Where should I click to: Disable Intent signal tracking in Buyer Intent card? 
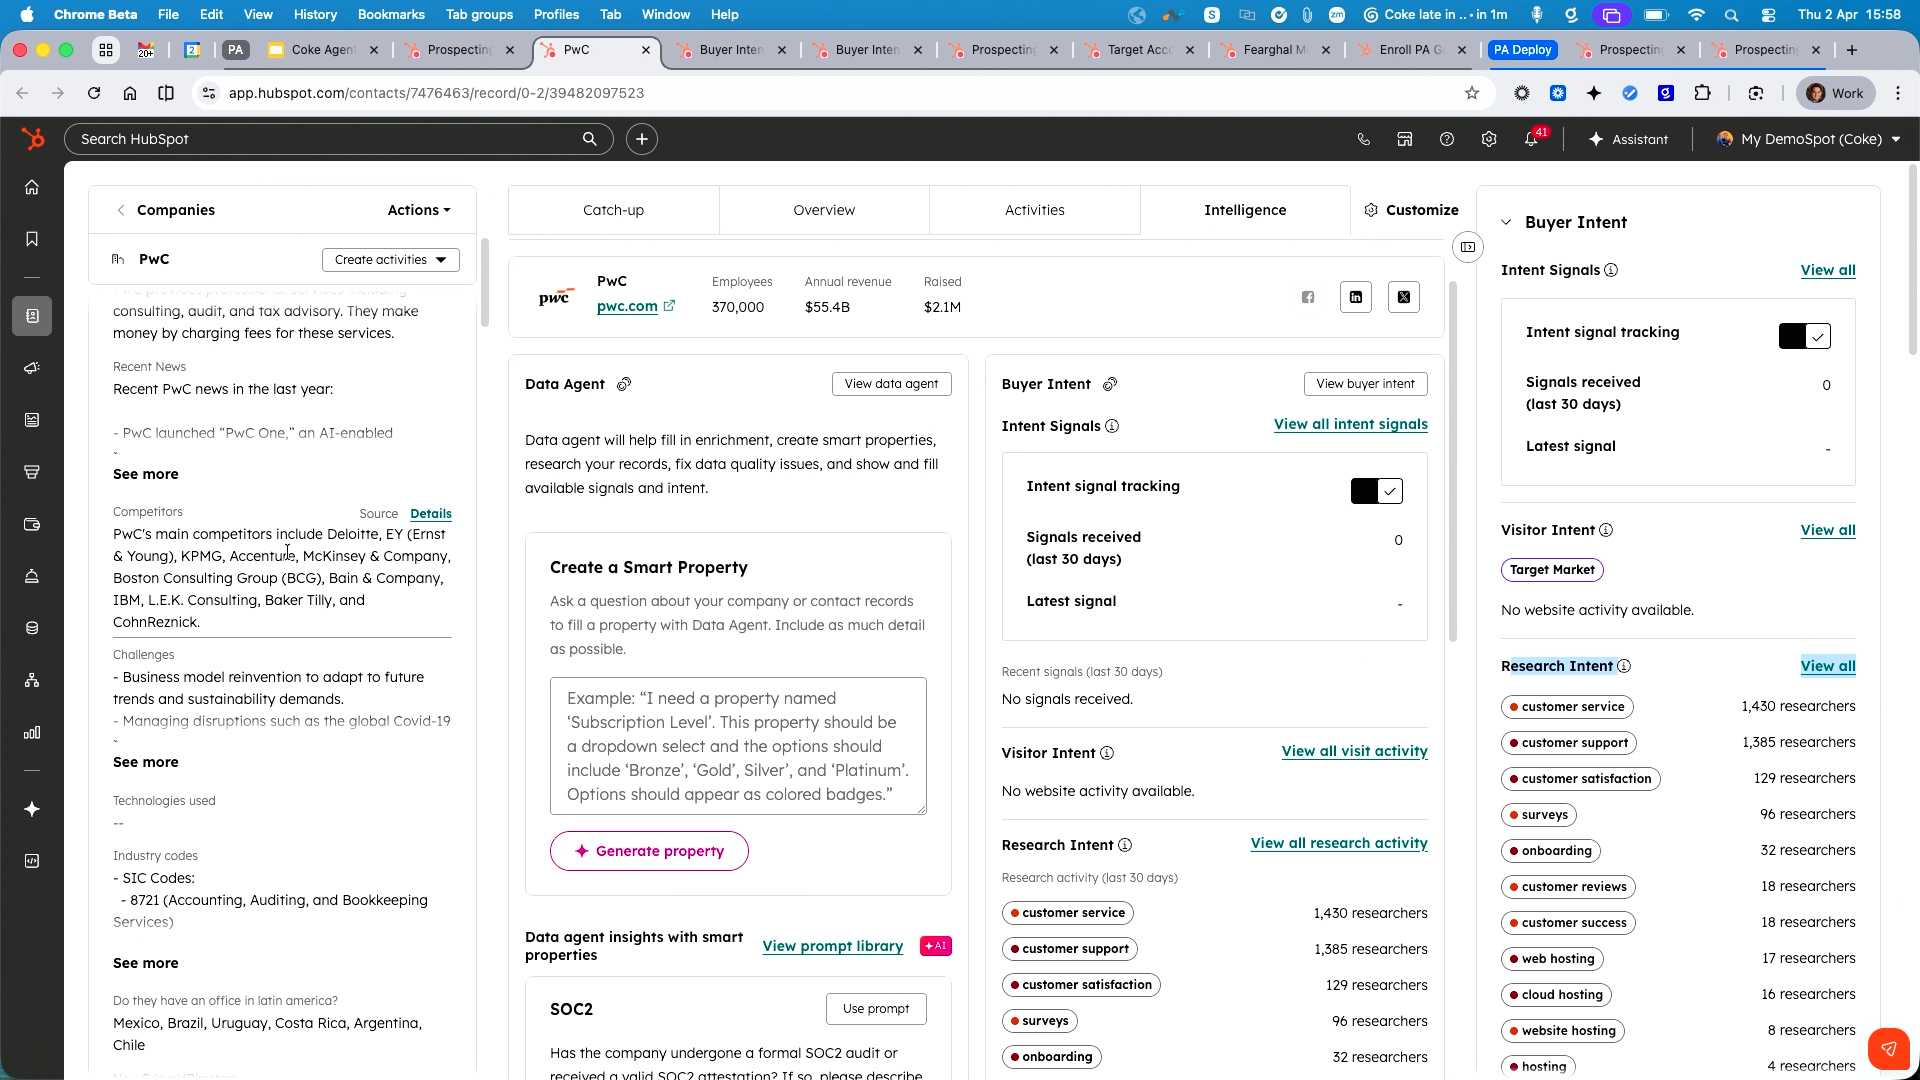pos(1377,491)
